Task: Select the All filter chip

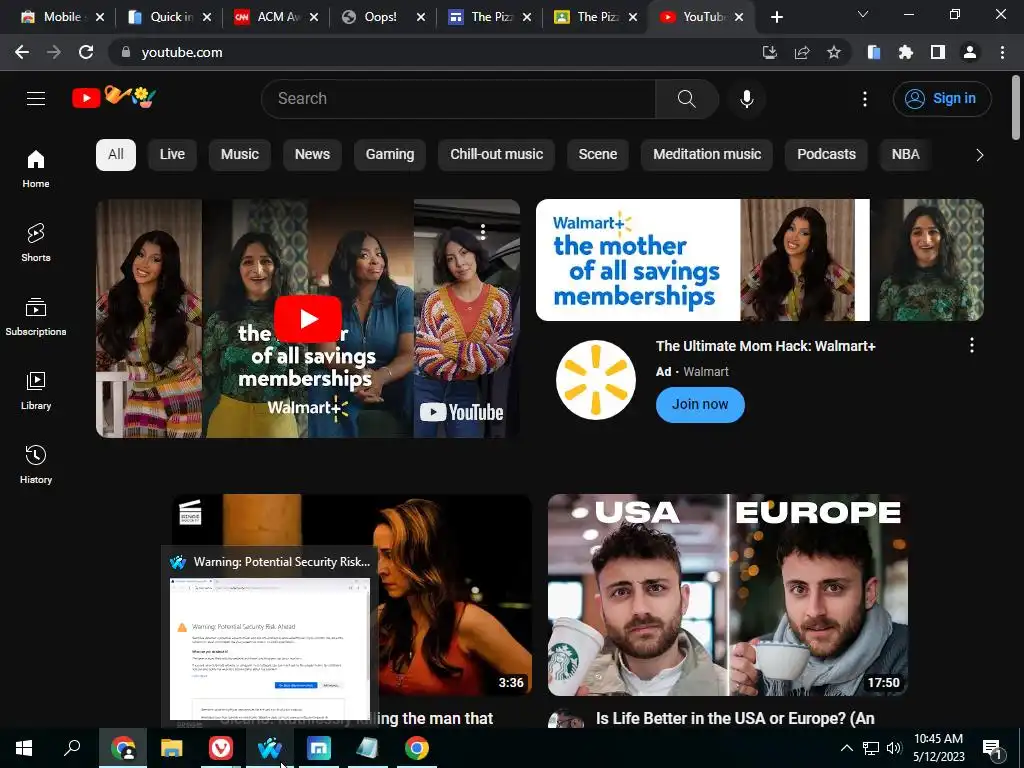Action: (116, 155)
